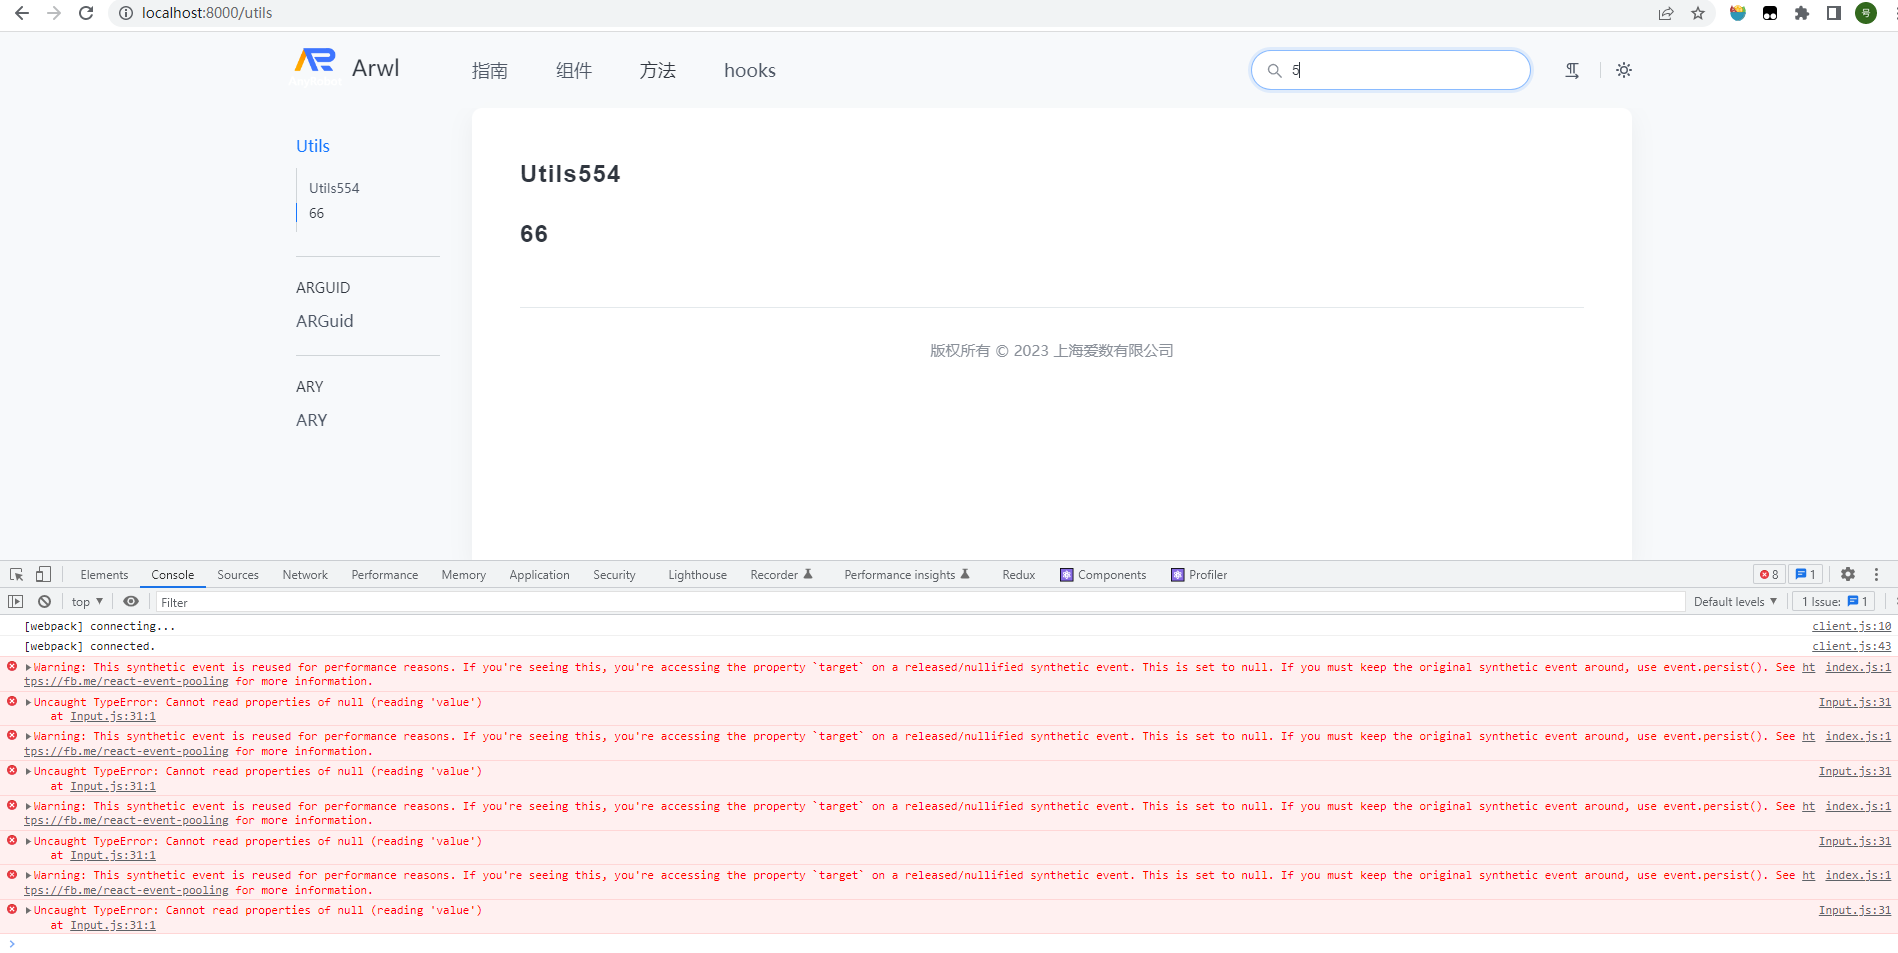The height and width of the screenshot is (953, 1898).
Task: Open the Issues counter badge
Action: click(1832, 601)
